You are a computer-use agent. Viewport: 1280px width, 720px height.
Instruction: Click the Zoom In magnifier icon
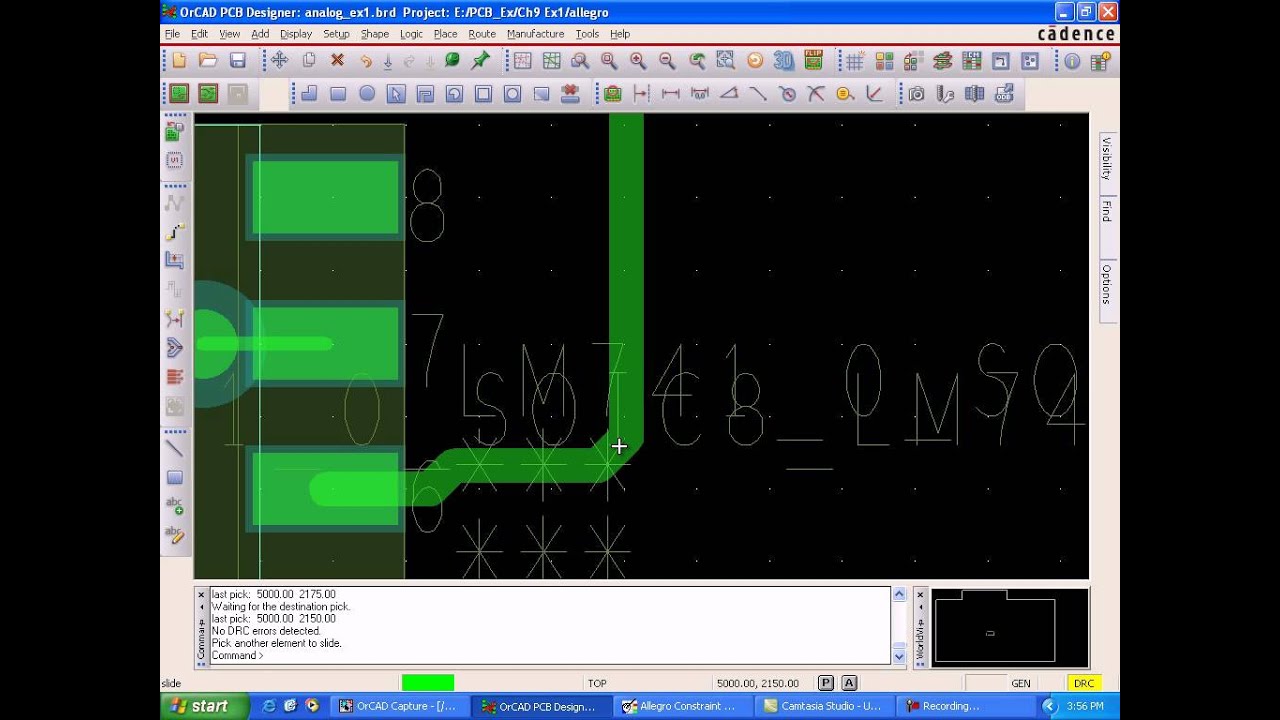pos(638,61)
